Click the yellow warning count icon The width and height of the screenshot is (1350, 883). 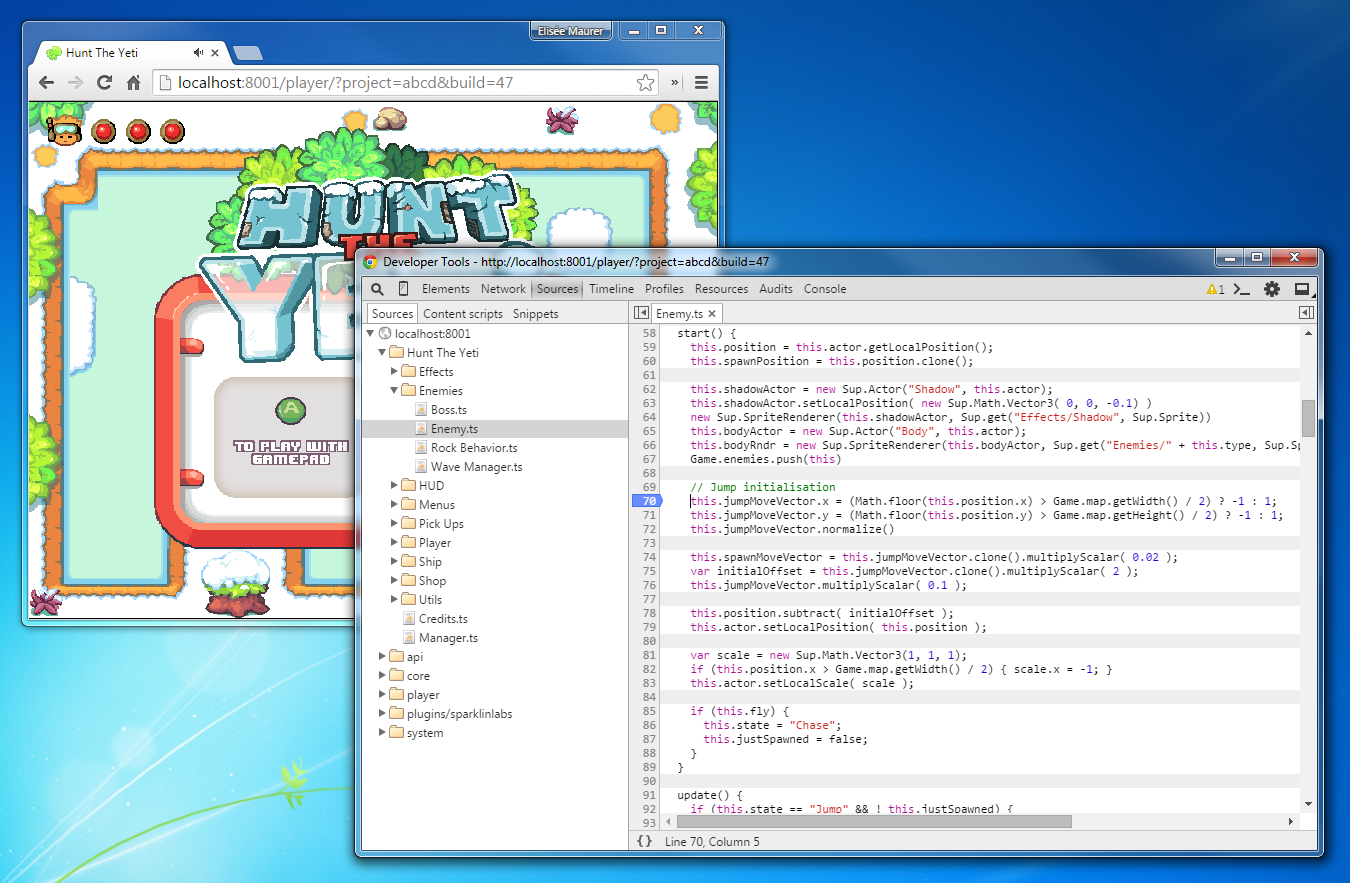(x=1214, y=289)
